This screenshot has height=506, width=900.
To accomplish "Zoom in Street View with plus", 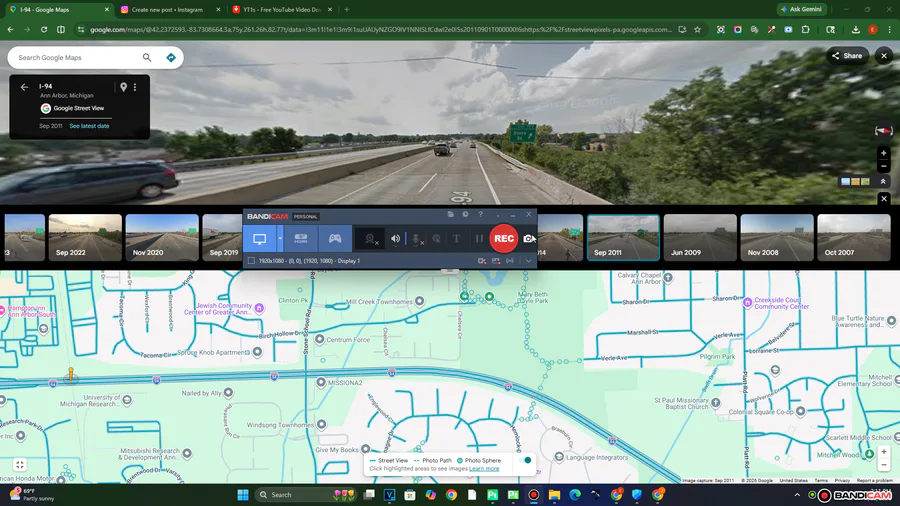I will pos(883,153).
